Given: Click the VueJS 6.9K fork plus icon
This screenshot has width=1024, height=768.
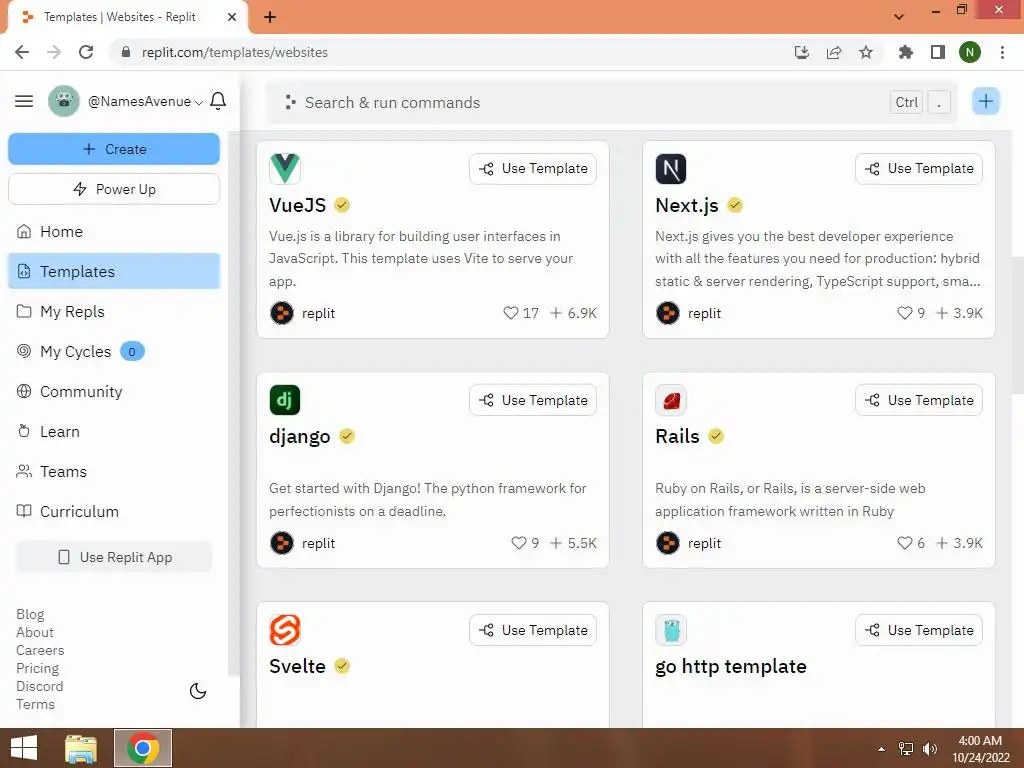Looking at the screenshot, I should (556, 313).
